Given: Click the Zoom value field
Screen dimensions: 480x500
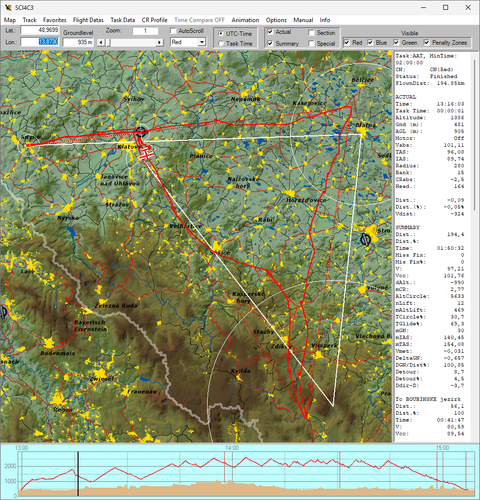Looking at the screenshot, I should (x=145, y=31).
